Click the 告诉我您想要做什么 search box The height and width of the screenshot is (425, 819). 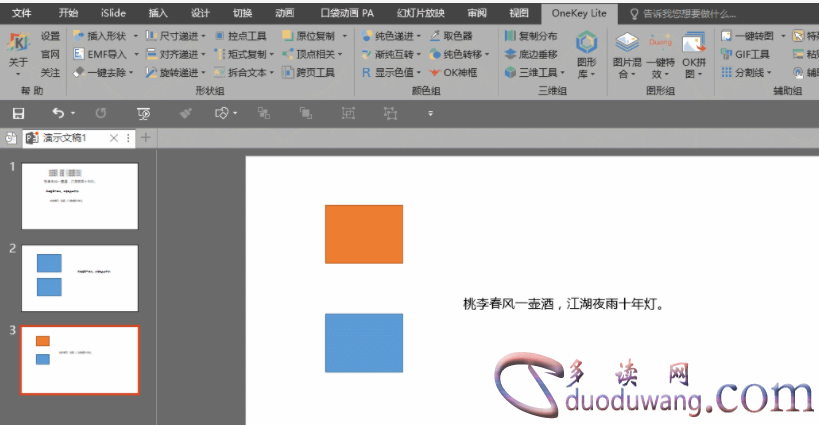tap(688, 14)
